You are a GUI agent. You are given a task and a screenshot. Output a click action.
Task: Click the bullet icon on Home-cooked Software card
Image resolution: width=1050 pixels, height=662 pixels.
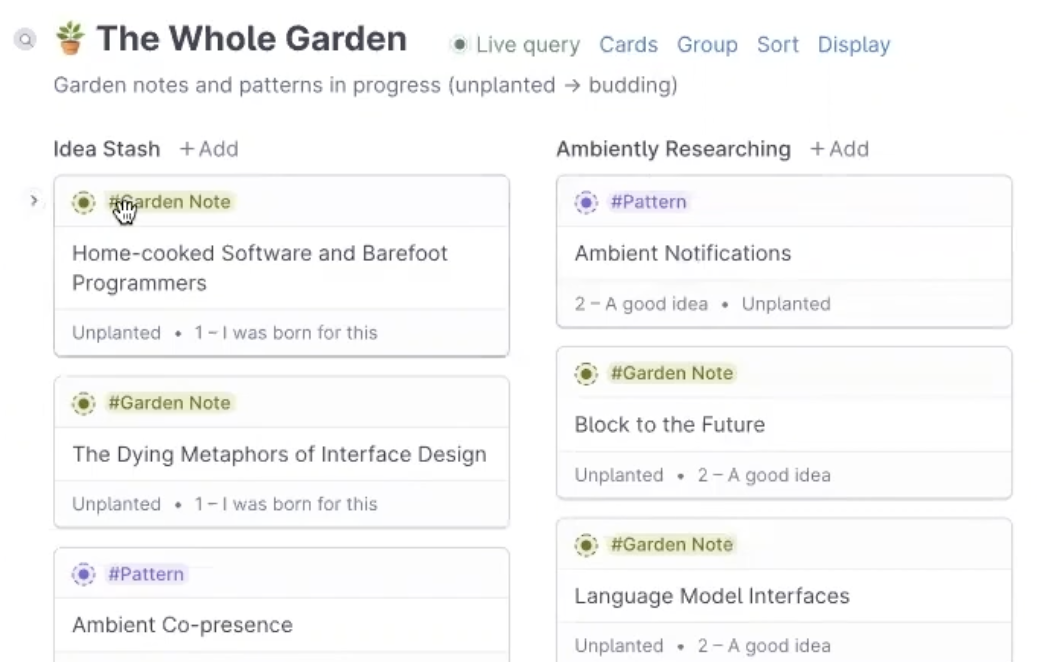click(x=84, y=202)
